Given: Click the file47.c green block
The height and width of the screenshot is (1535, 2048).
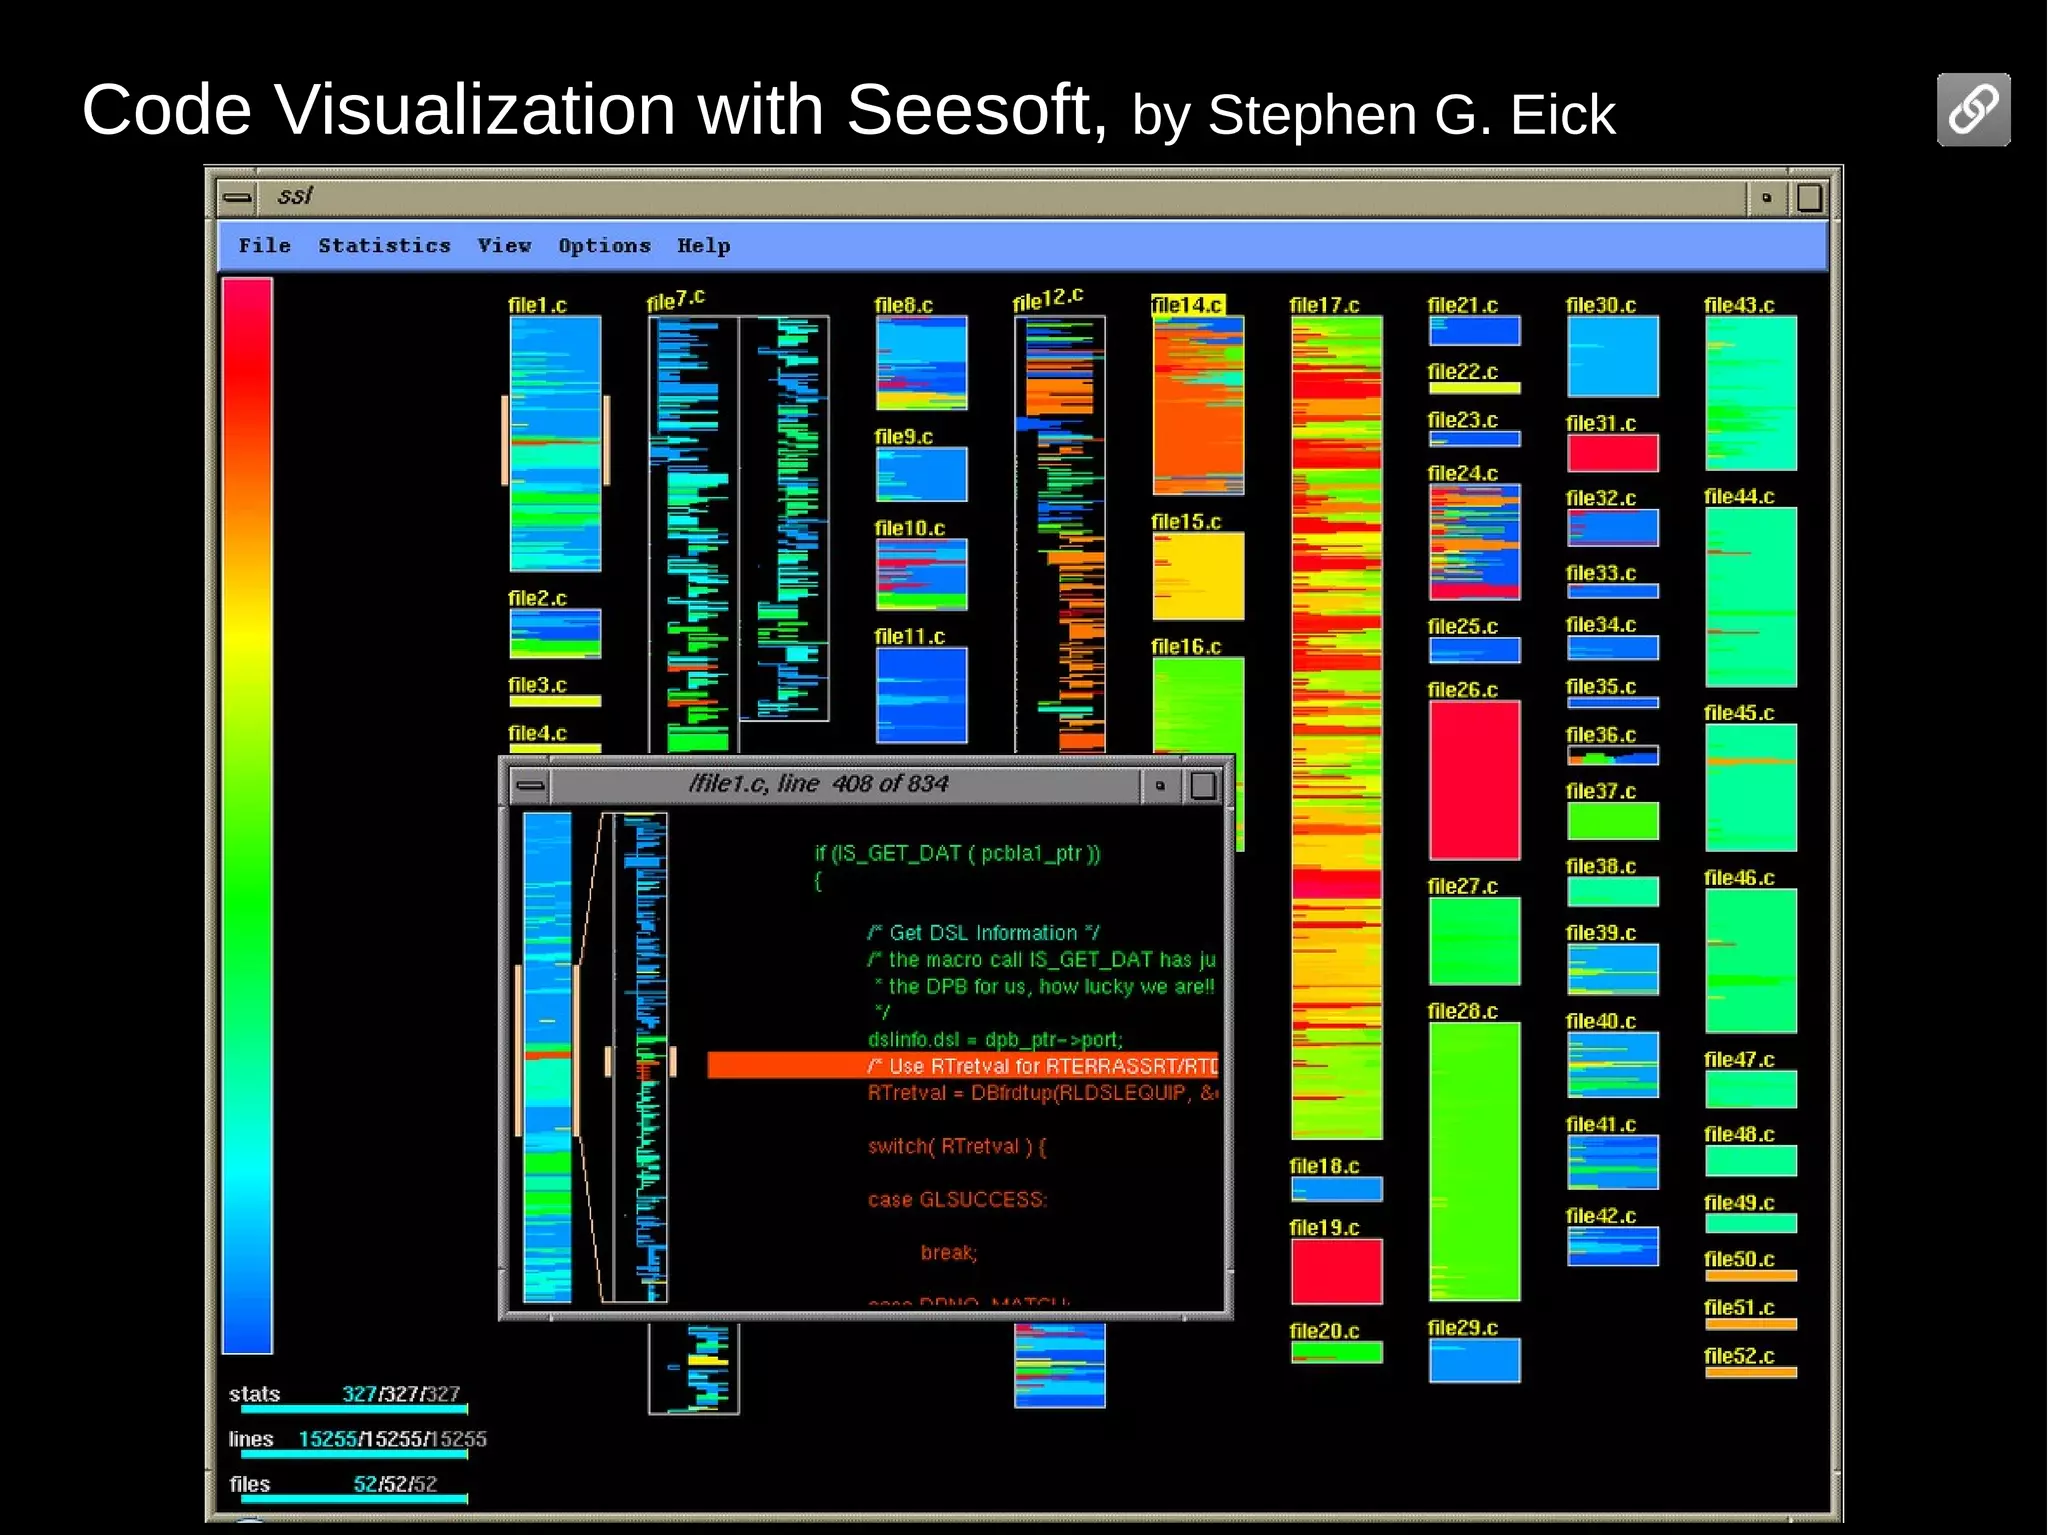Looking at the screenshot, I should [x=1750, y=1089].
